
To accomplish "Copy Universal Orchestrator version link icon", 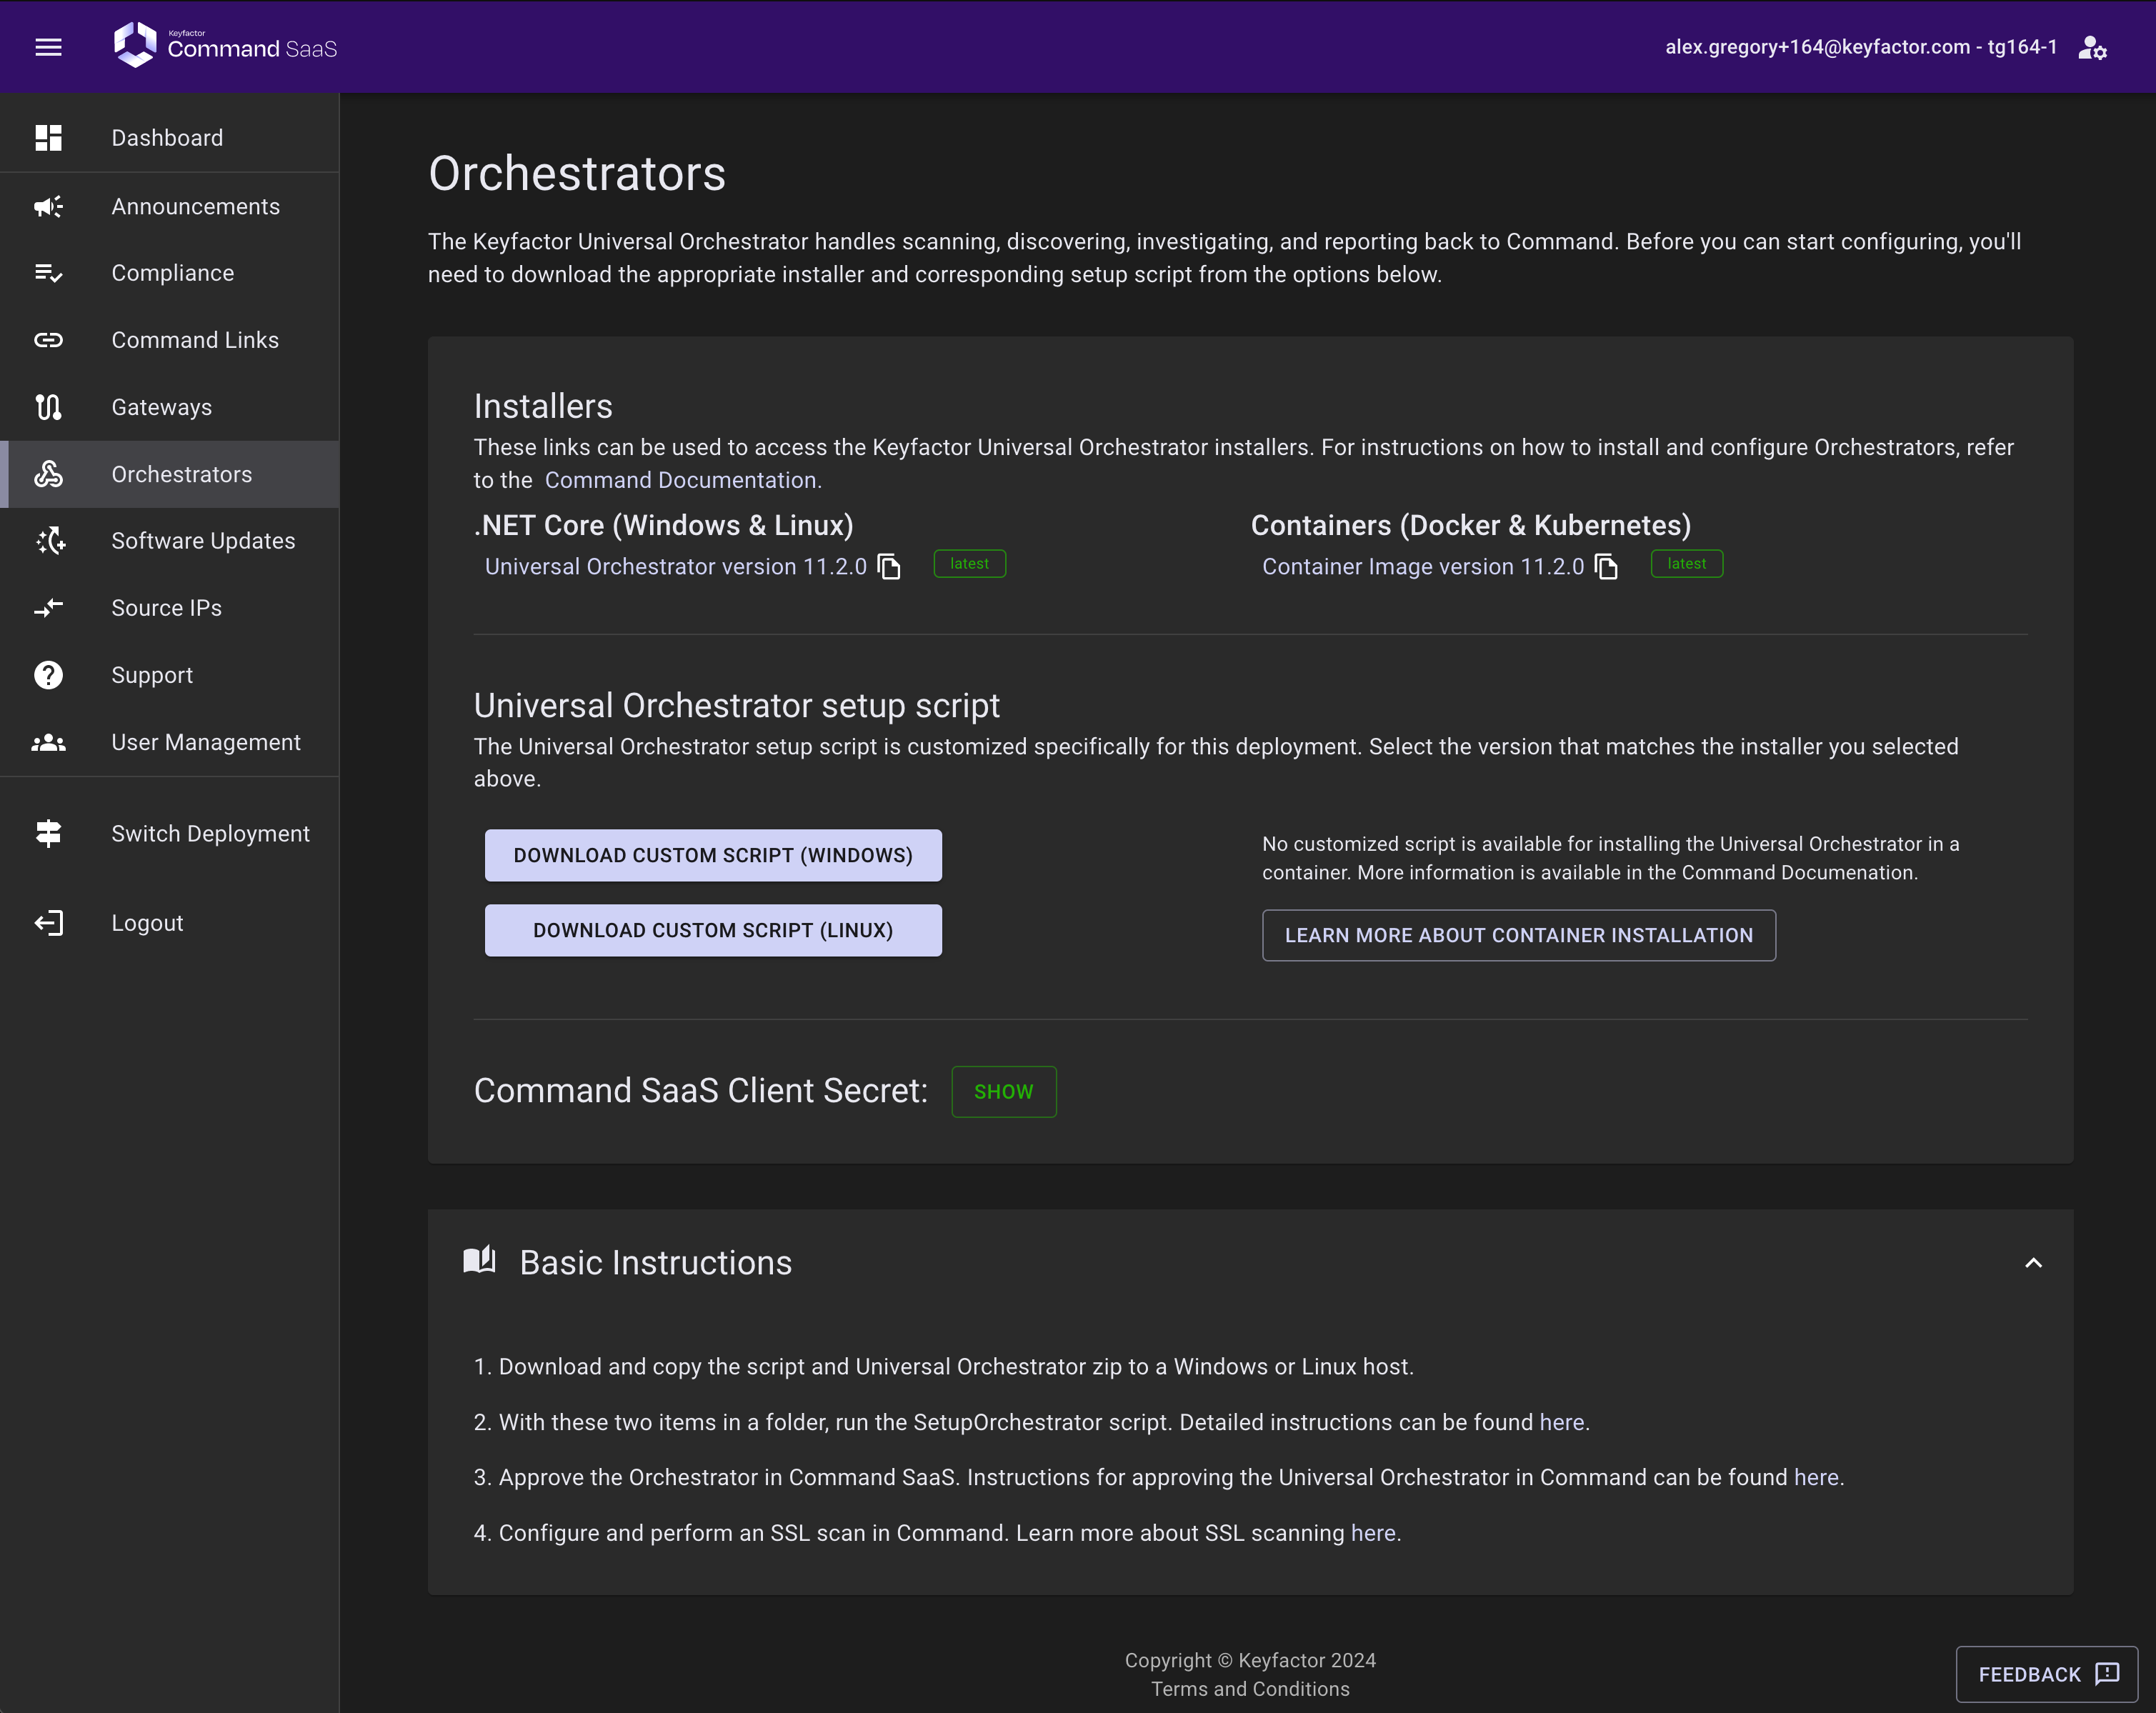I will (x=889, y=567).
